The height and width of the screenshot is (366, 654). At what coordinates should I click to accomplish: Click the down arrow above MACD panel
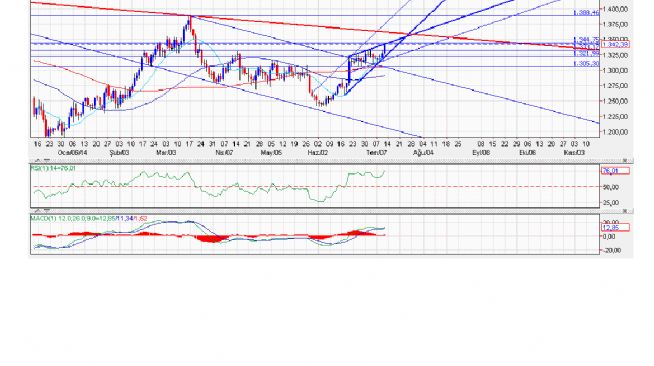point(47,211)
